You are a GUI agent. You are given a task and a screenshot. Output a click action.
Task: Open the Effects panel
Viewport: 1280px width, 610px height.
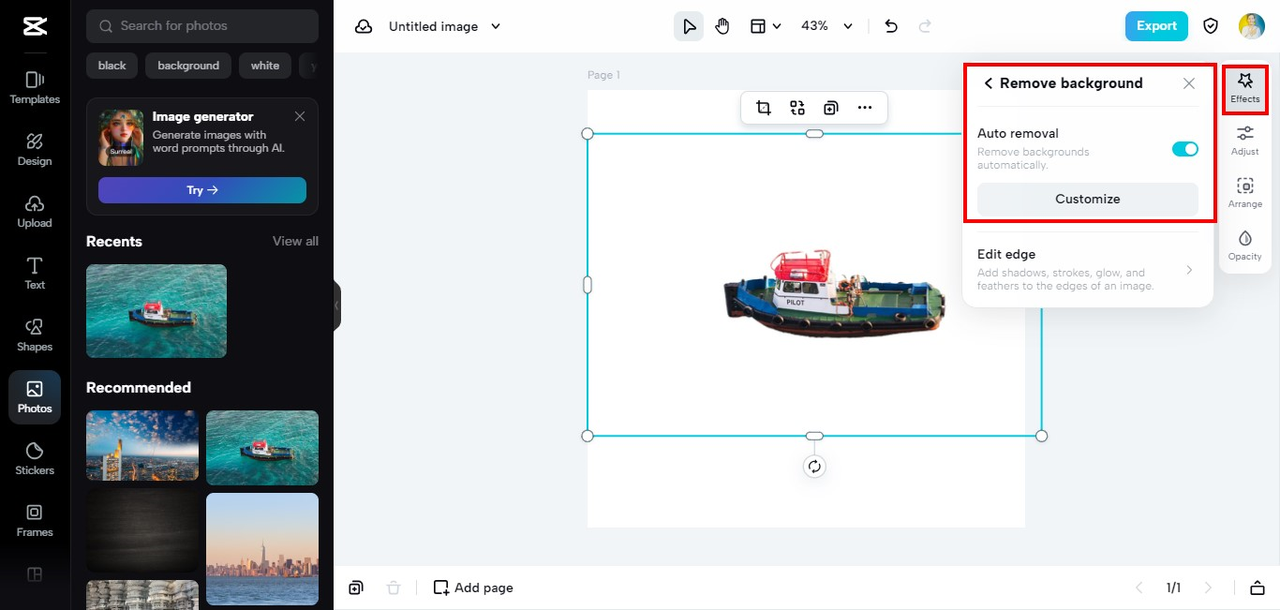tap(1245, 88)
